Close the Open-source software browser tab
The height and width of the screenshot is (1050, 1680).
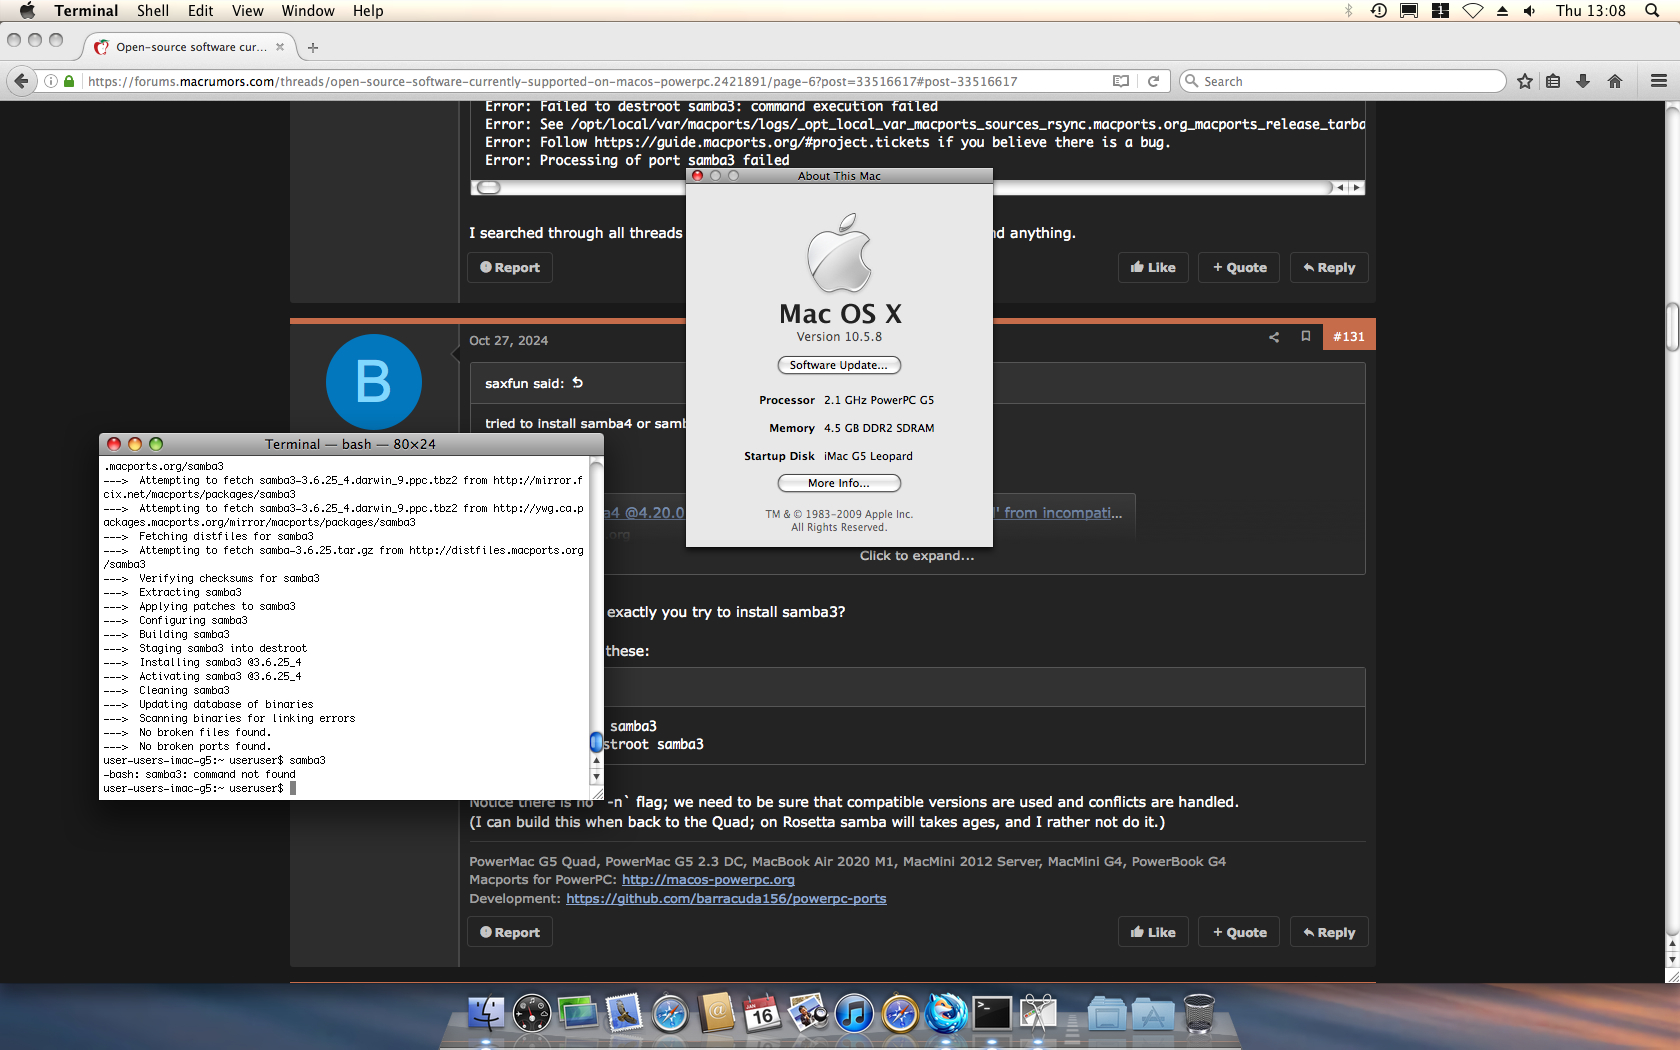point(280,47)
